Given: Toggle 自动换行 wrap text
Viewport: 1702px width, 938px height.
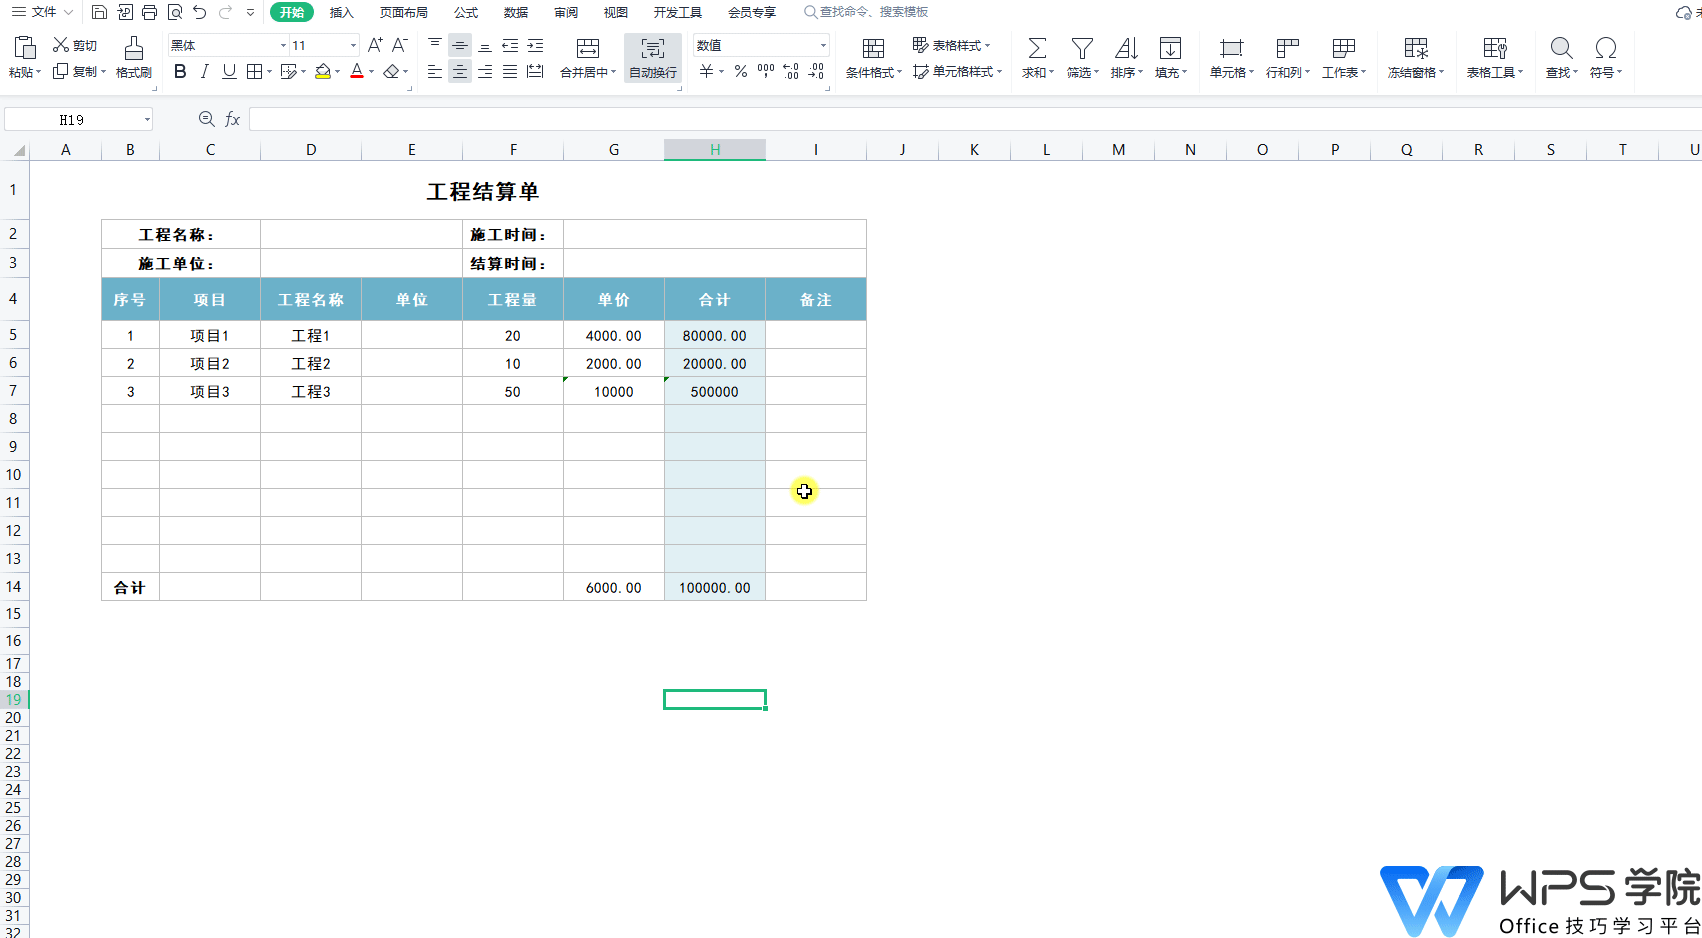Looking at the screenshot, I should point(653,58).
